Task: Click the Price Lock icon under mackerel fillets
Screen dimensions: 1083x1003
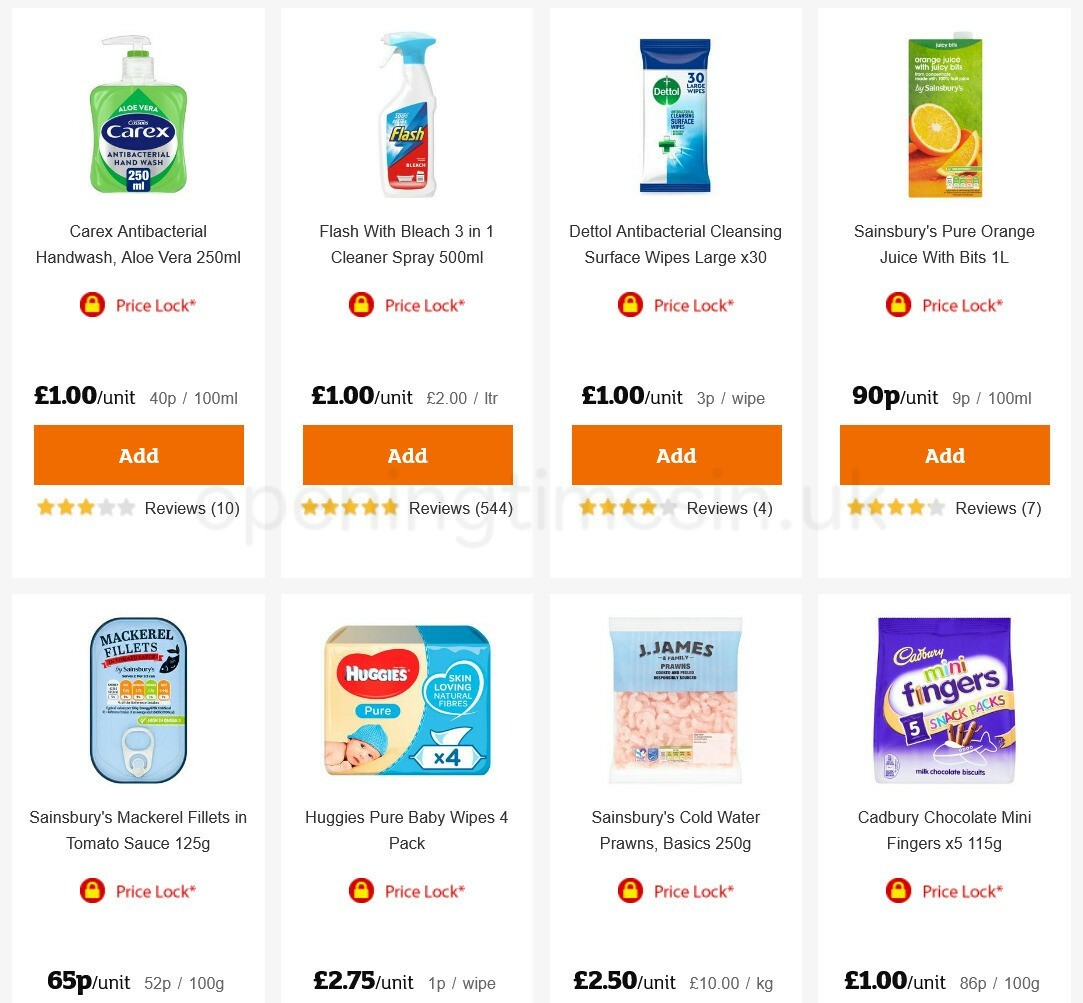Action: (x=139, y=891)
